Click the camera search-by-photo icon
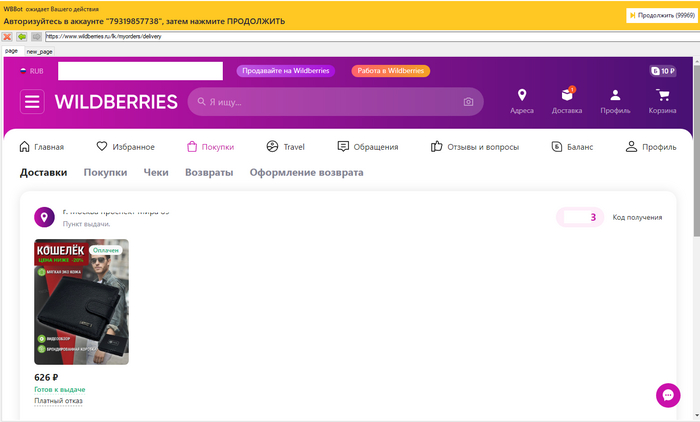Screen dimensions: 700x422 click(468, 102)
